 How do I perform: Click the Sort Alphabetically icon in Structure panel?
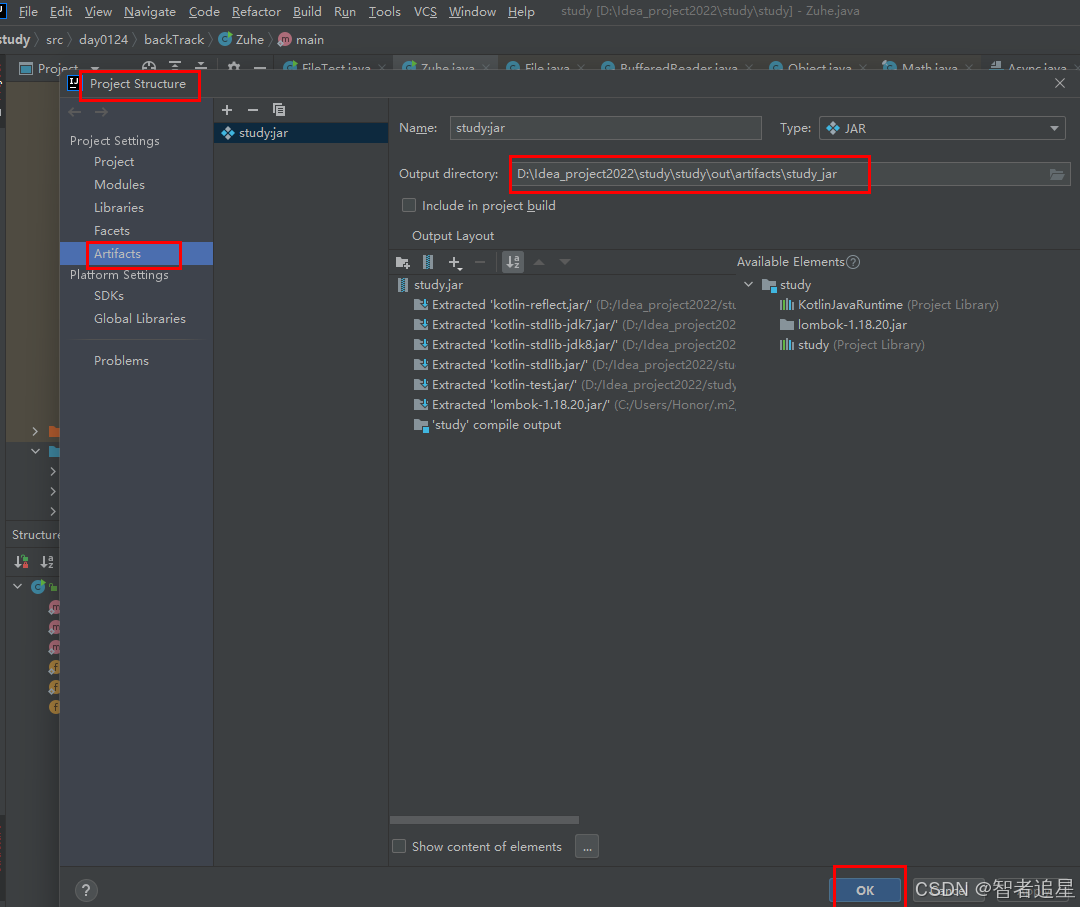click(47, 562)
